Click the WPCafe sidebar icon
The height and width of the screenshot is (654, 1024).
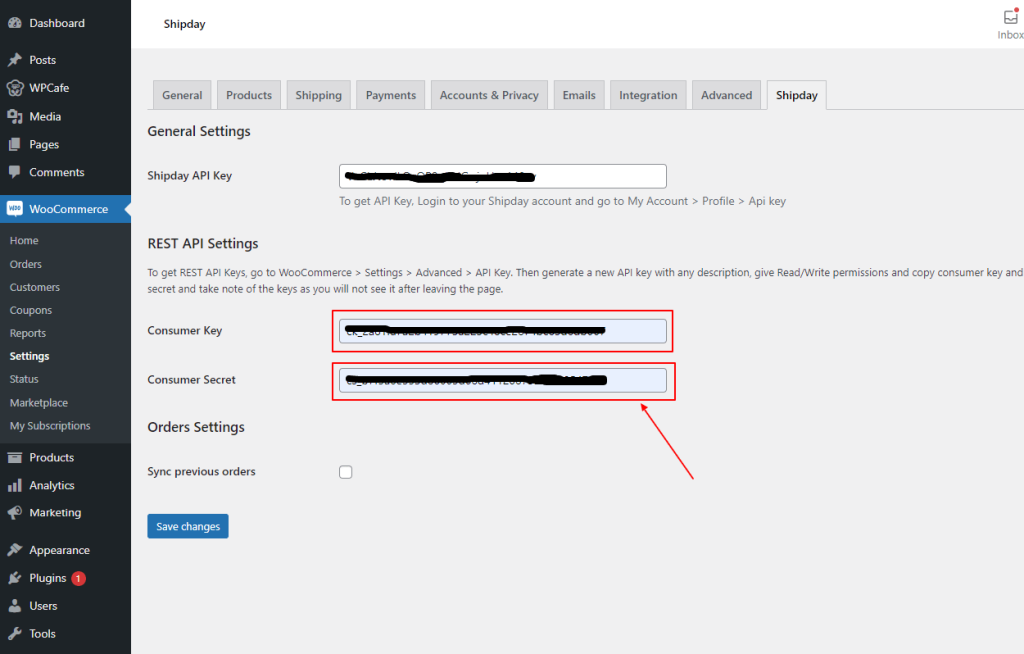(14, 88)
